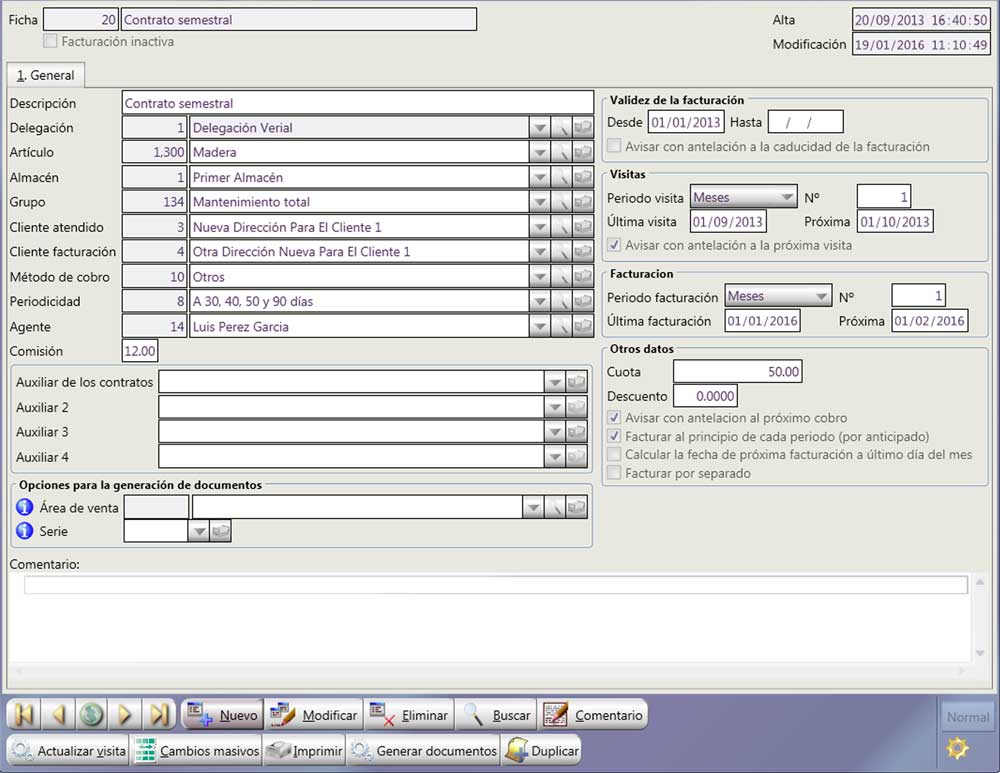
Task: Click the green globe refresh icon
Action: [x=92, y=715]
